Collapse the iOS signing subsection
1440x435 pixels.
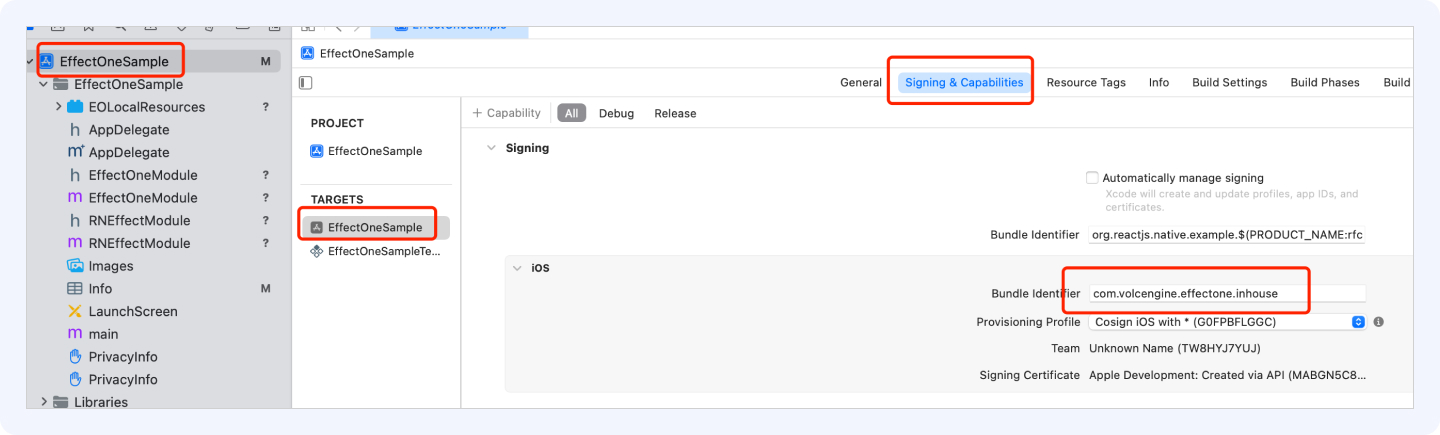517,268
